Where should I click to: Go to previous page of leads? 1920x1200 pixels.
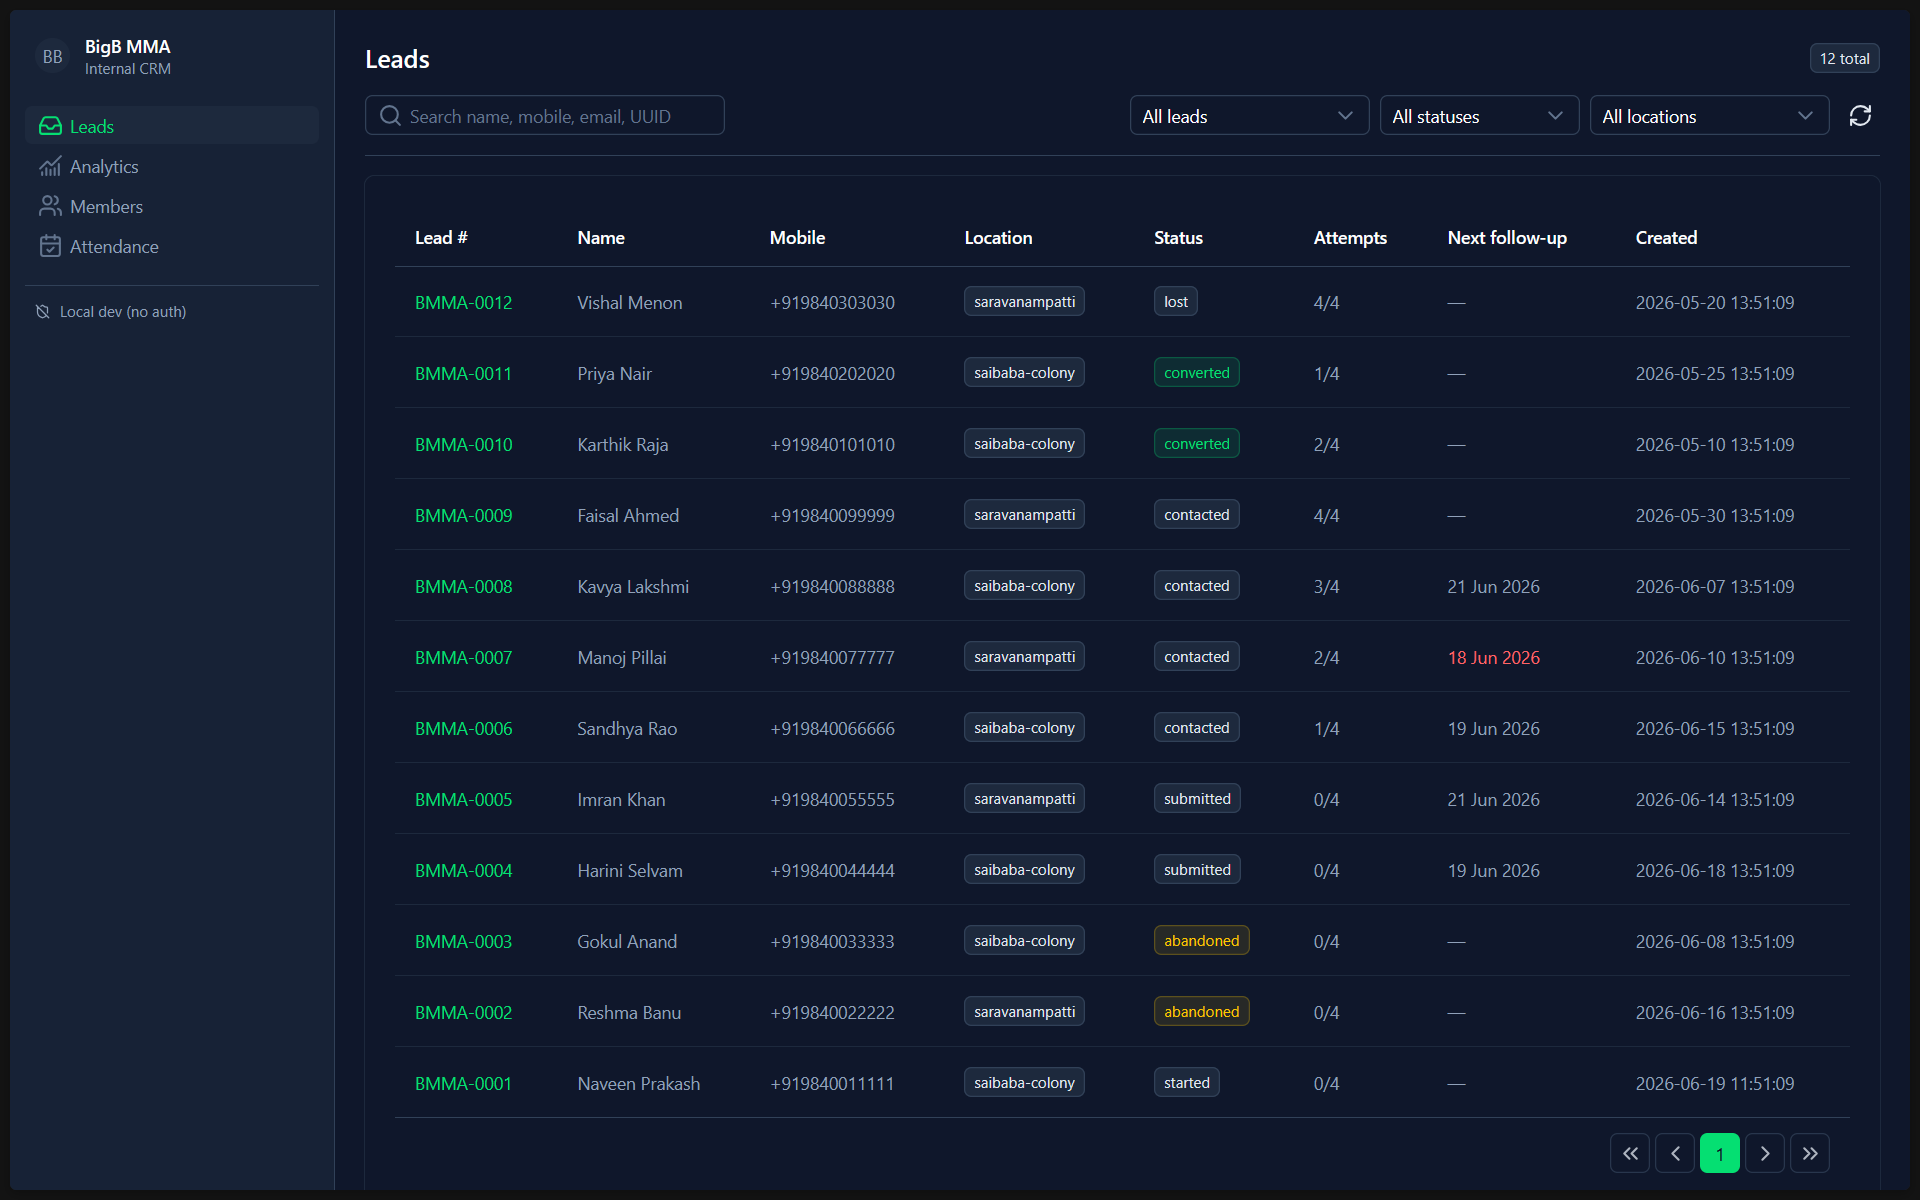click(x=1675, y=1153)
